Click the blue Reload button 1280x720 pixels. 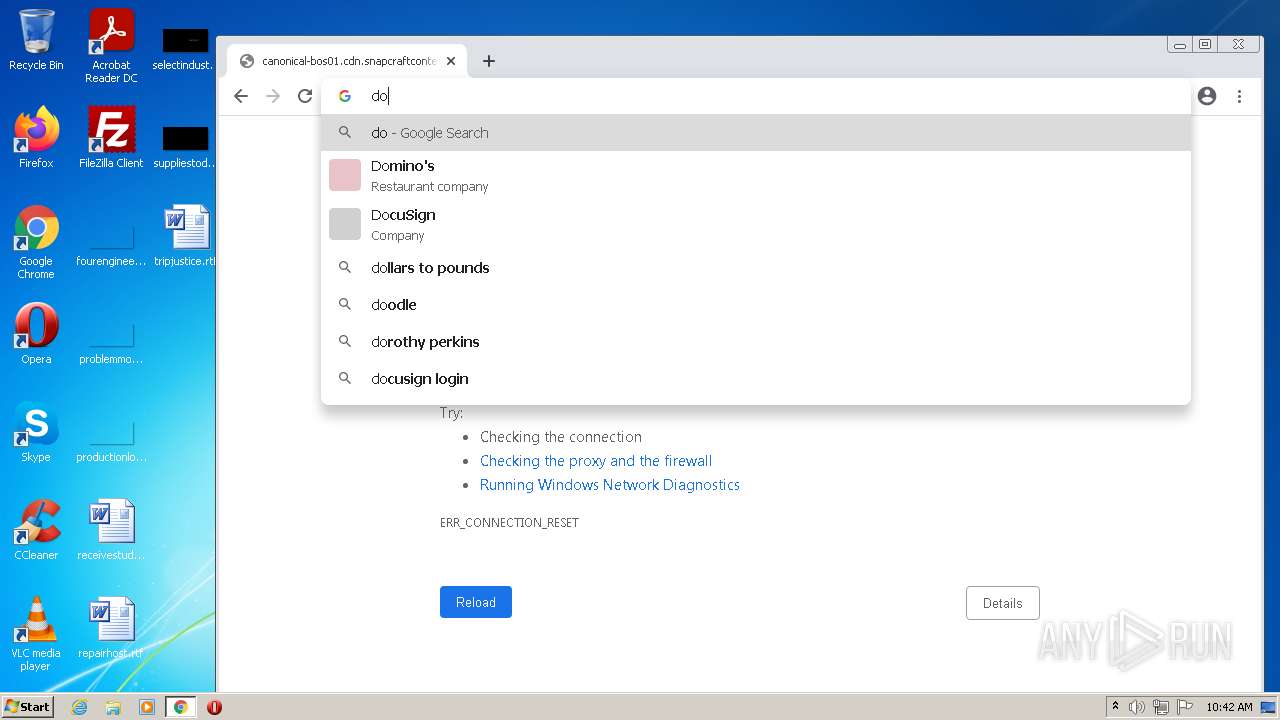pos(476,602)
